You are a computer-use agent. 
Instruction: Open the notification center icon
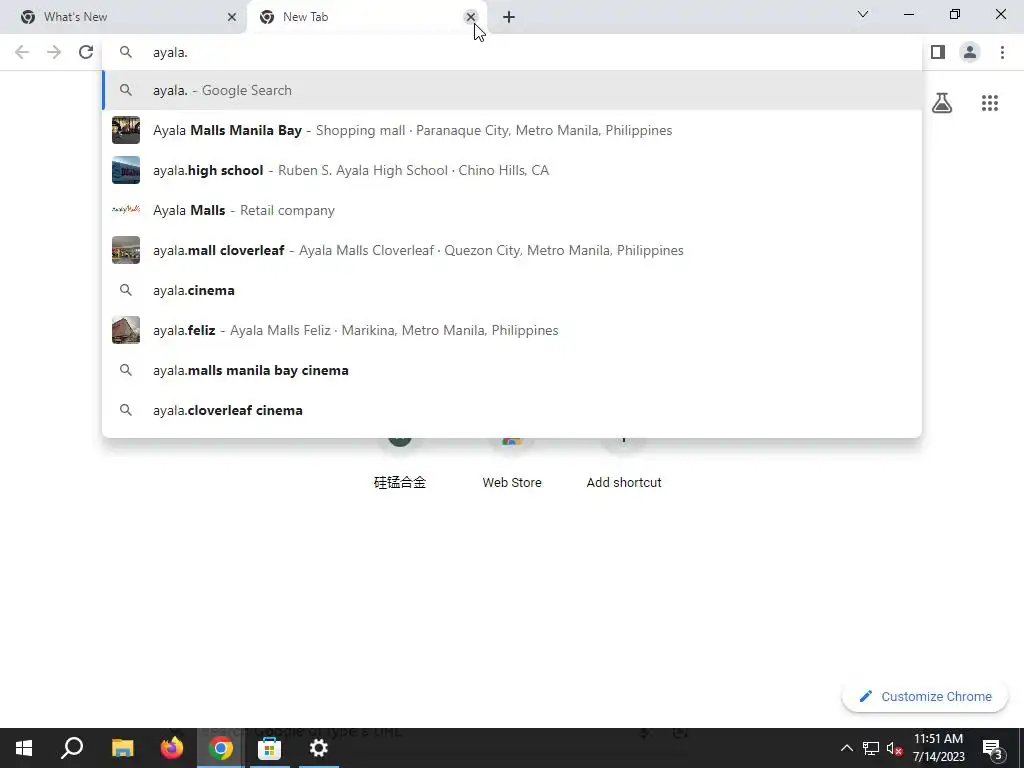pyautogui.click(x=992, y=749)
